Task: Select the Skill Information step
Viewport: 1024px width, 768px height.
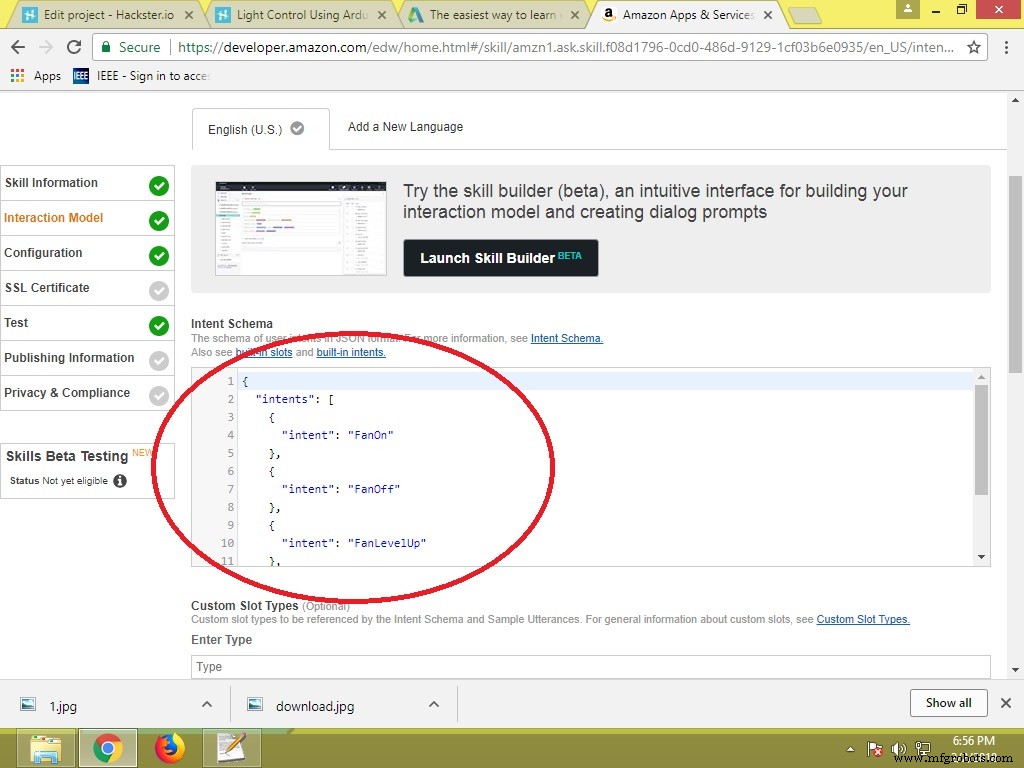Action: click(x=52, y=183)
